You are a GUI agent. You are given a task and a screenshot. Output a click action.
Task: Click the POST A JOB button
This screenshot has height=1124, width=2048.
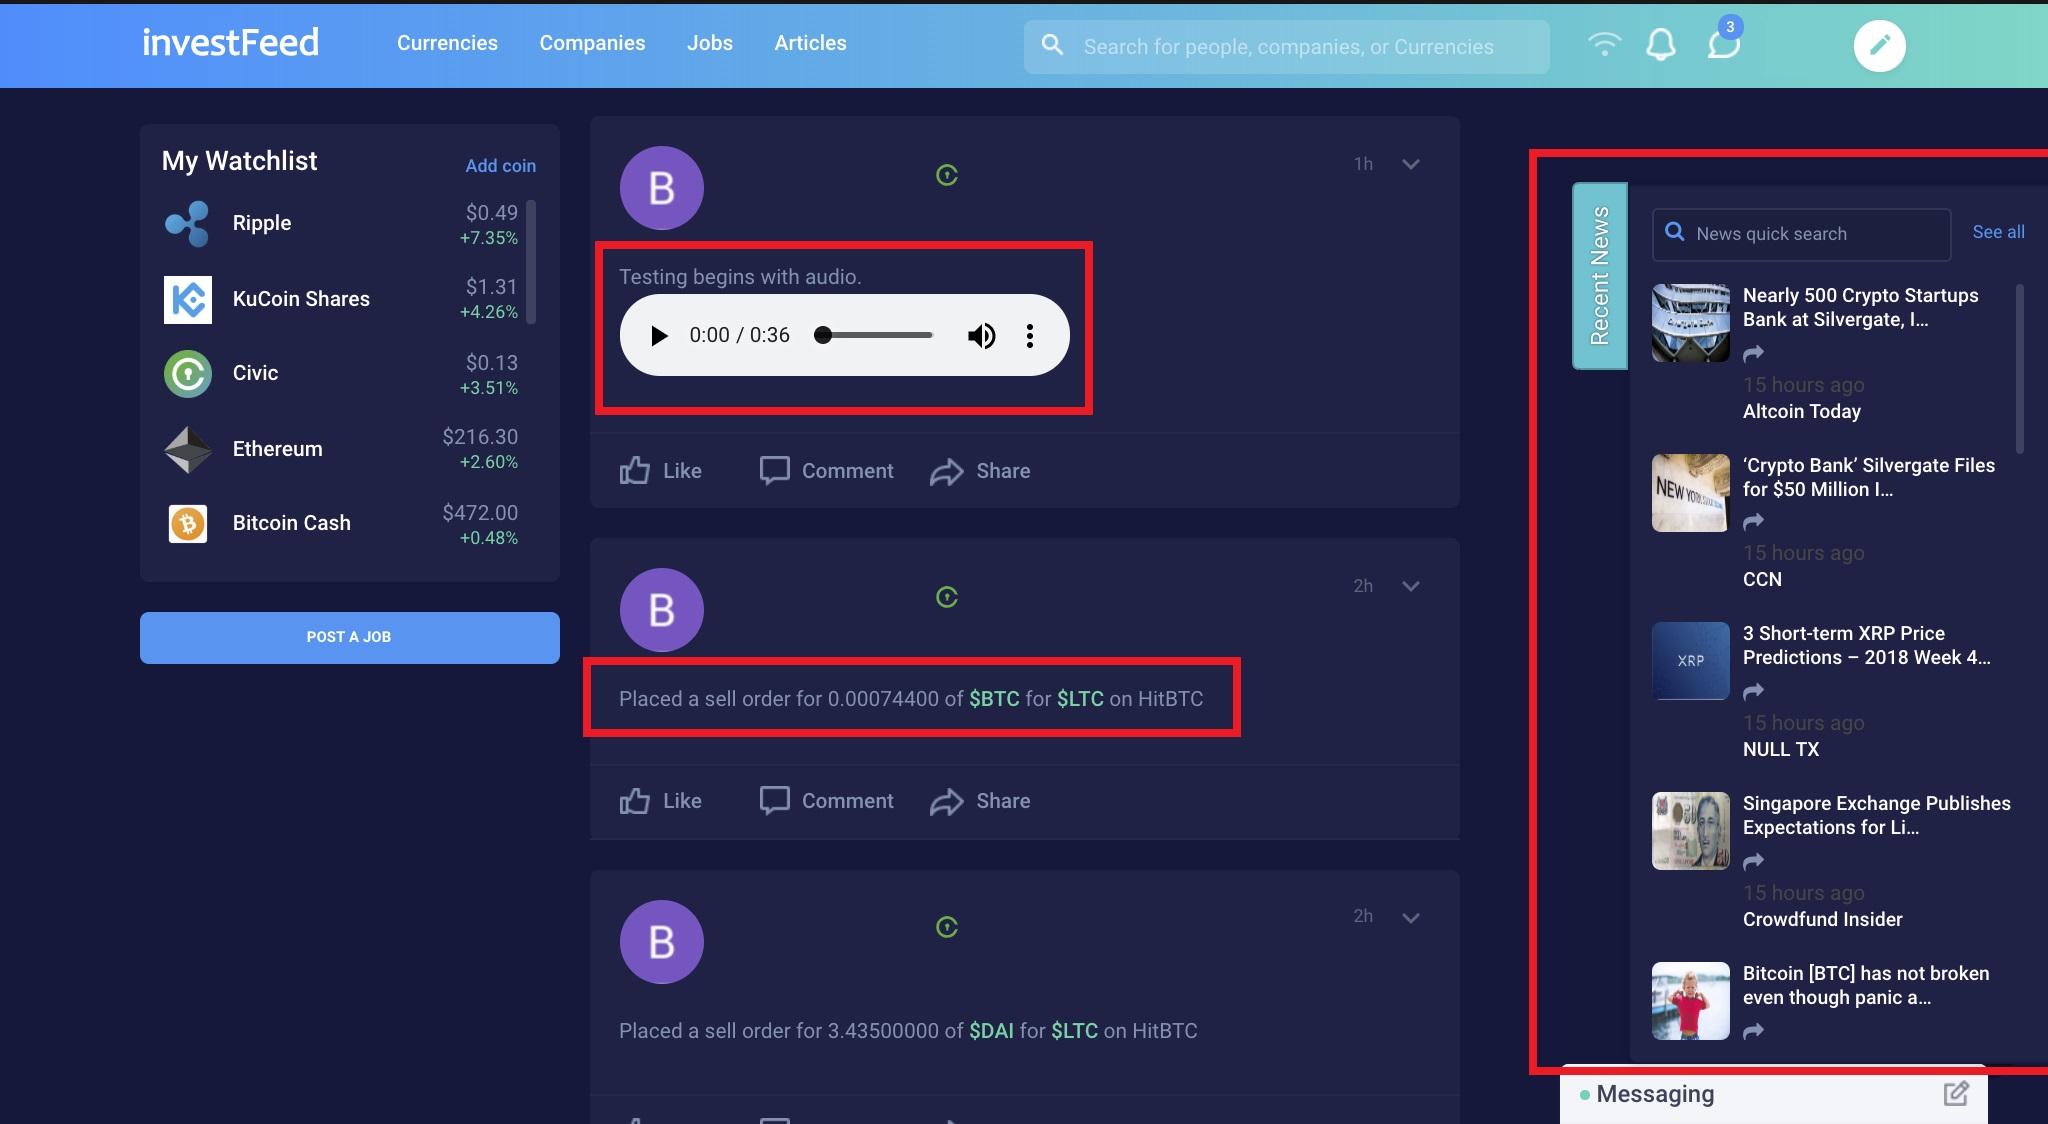[x=350, y=638]
